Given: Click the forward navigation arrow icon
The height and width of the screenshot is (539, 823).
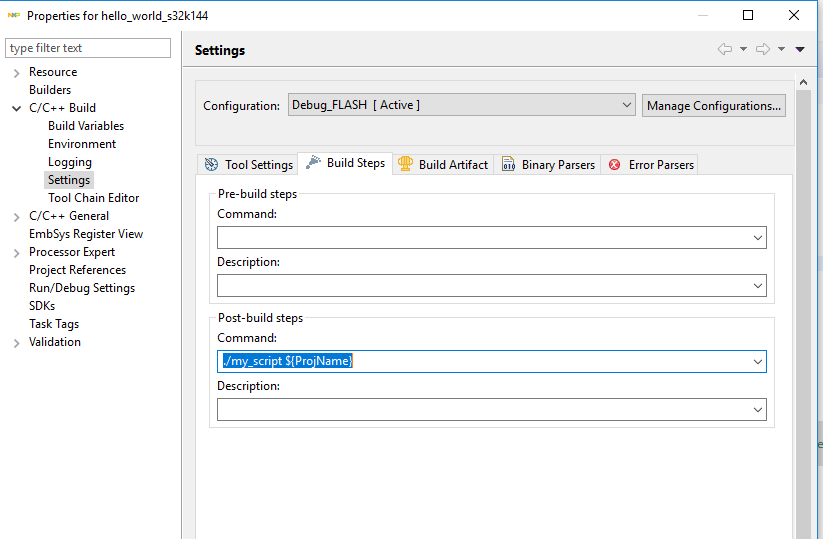Looking at the screenshot, I should [762, 49].
